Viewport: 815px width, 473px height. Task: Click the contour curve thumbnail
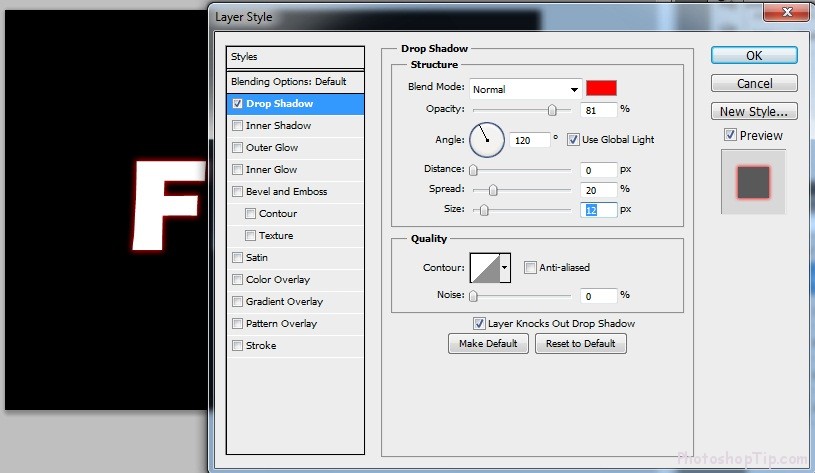click(485, 268)
